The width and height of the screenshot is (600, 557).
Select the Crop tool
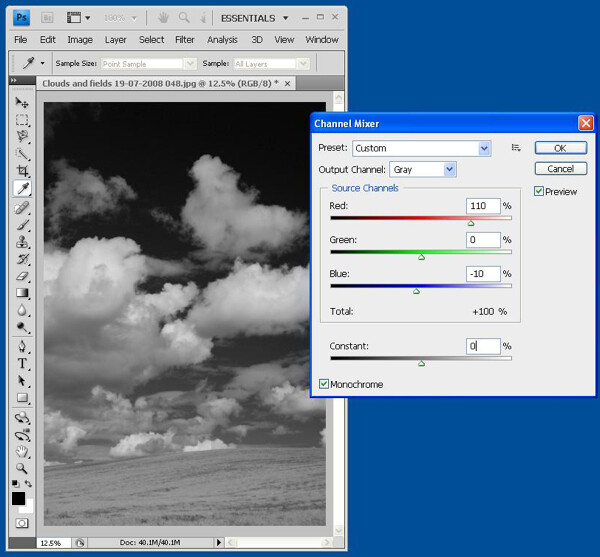[22, 171]
